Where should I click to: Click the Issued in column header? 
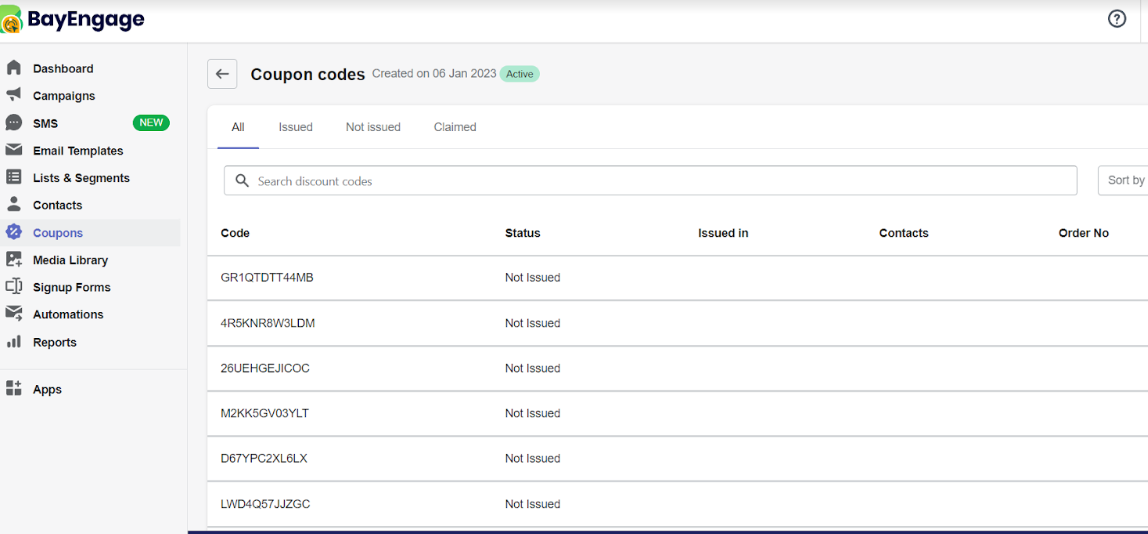coord(723,233)
